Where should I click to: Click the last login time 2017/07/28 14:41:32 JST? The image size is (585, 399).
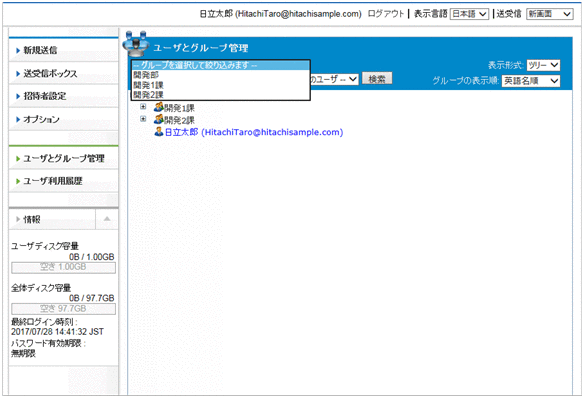pyautogui.click(x=57, y=332)
